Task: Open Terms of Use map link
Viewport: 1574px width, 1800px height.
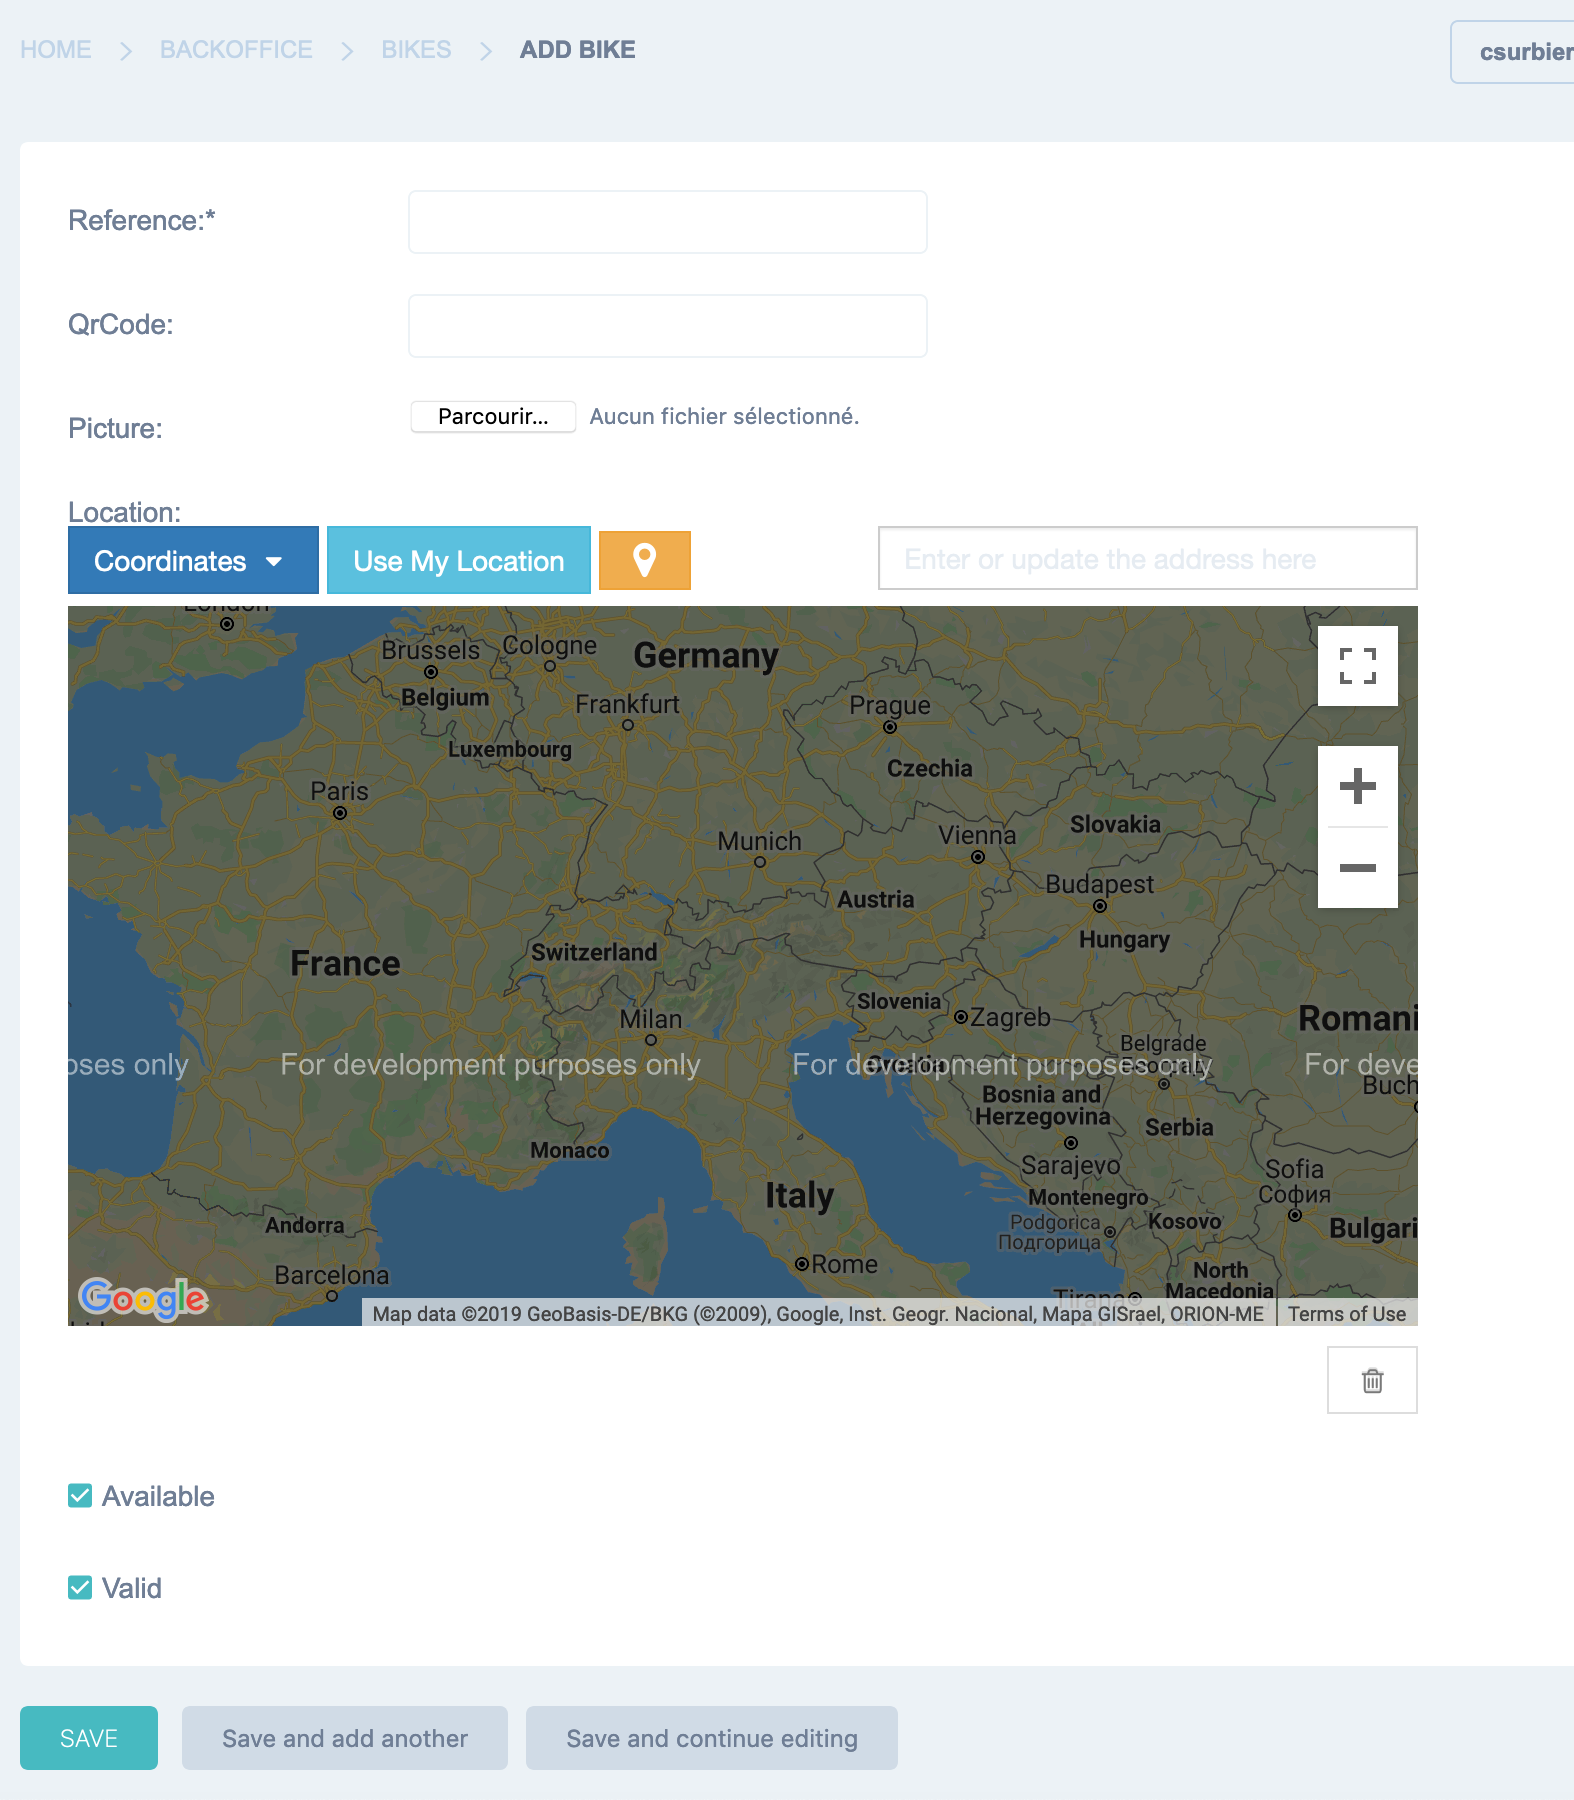Action: 1346,1314
